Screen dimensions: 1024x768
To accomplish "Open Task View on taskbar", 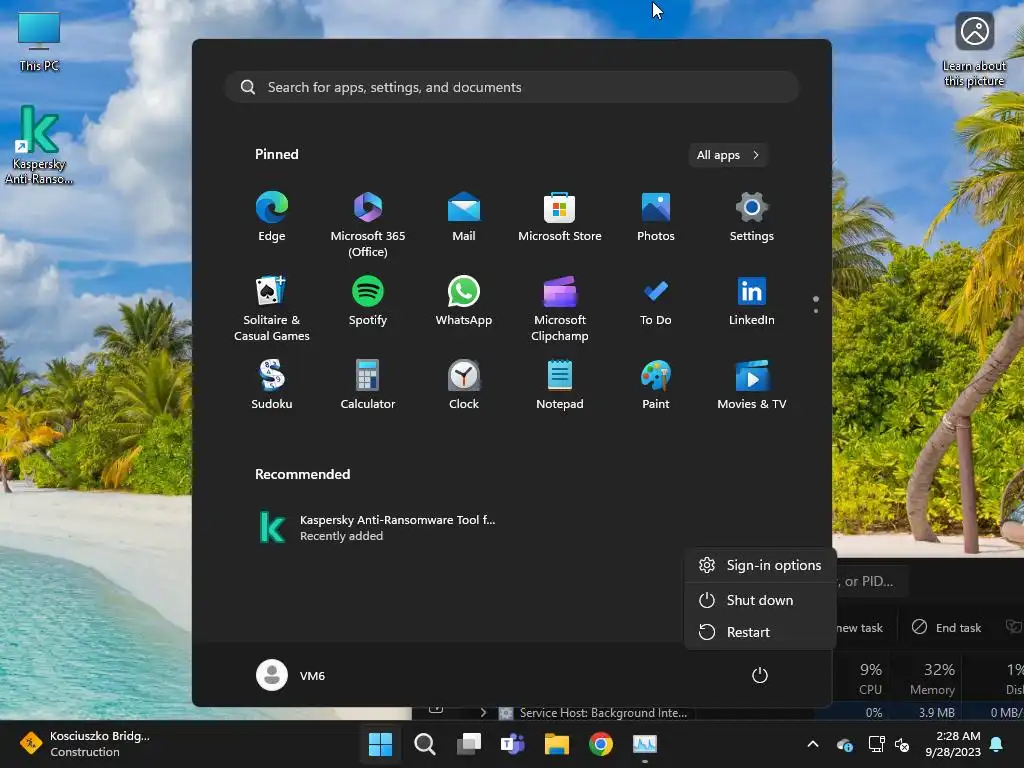I will pos(469,744).
